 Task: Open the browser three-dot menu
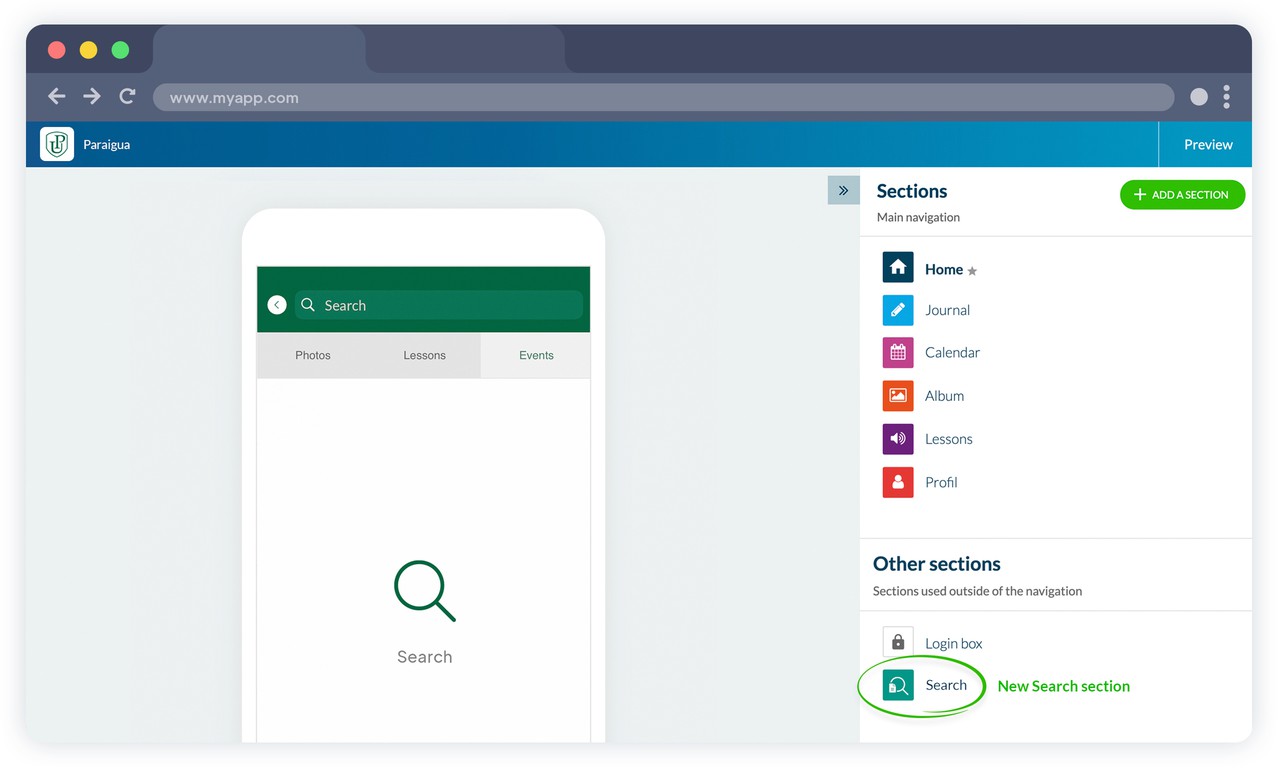1226,97
